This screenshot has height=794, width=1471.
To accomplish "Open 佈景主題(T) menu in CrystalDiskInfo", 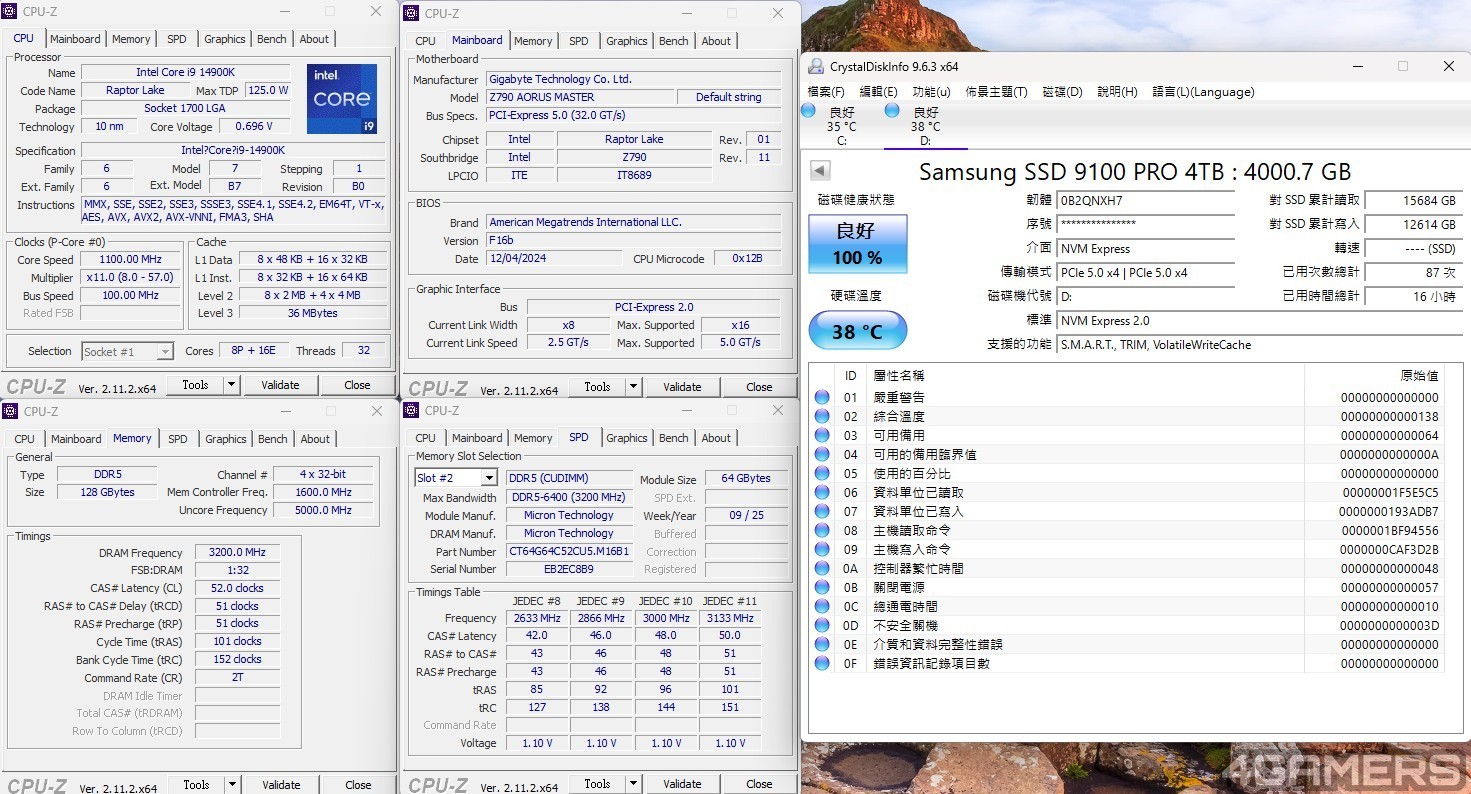I will point(996,92).
